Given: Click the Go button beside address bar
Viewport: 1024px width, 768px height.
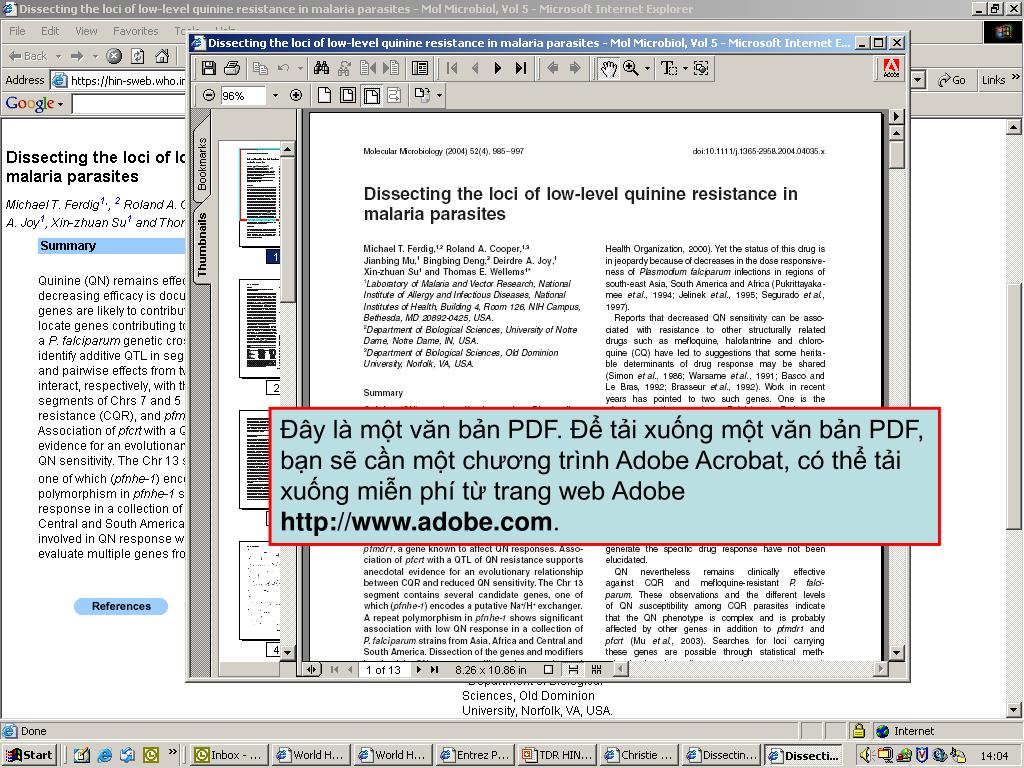Looking at the screenshot, I should (x=952, y=80).
